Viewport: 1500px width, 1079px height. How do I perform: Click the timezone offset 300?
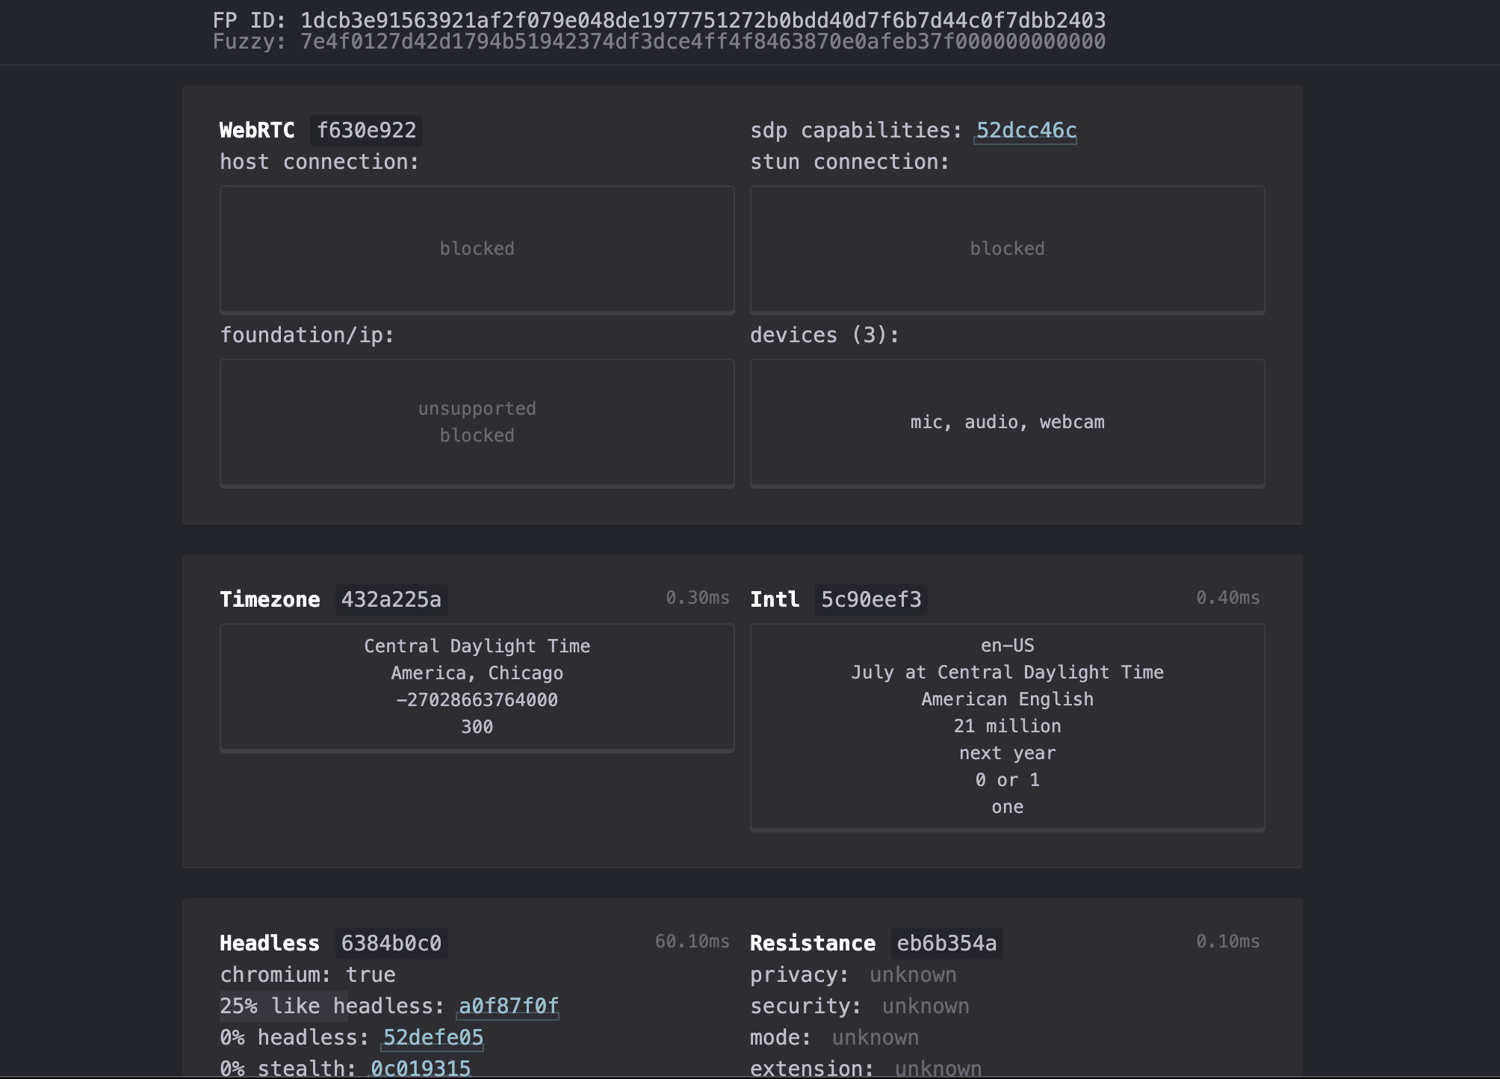point(477,727)
